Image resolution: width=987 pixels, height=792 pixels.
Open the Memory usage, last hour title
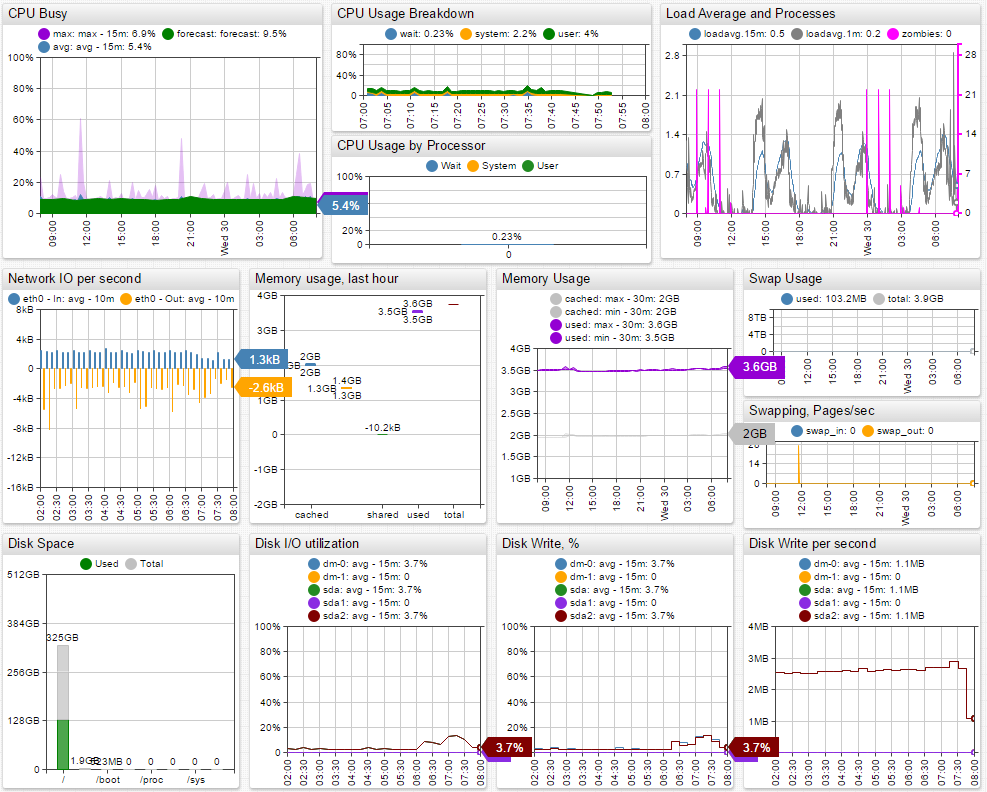327,279
